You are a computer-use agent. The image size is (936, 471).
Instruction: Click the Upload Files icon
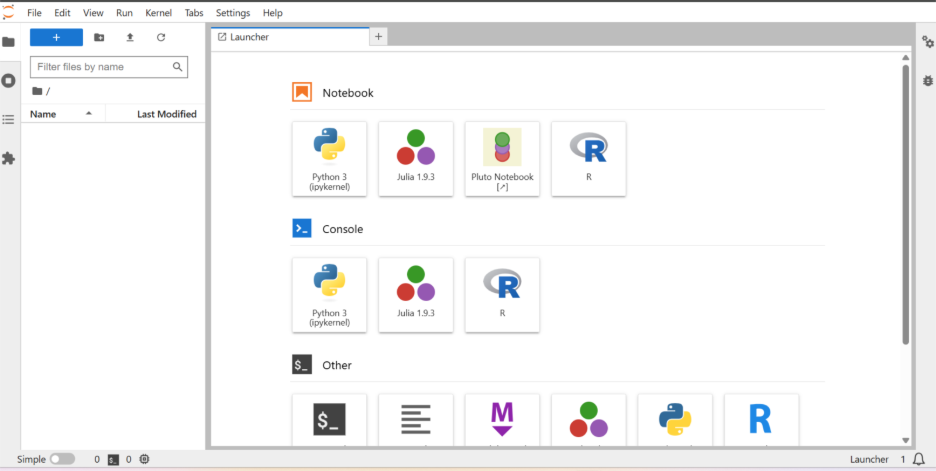(x=130, y=37)
